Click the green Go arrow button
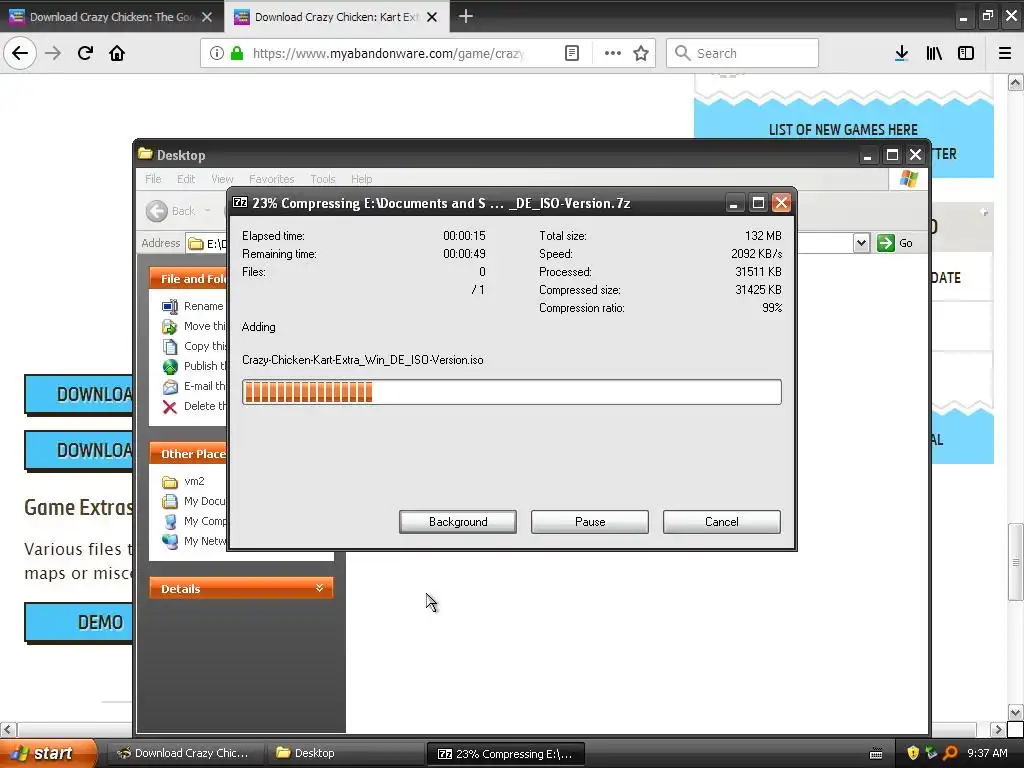Screen dimensions: 1024x768 click(x=885, y=243)
